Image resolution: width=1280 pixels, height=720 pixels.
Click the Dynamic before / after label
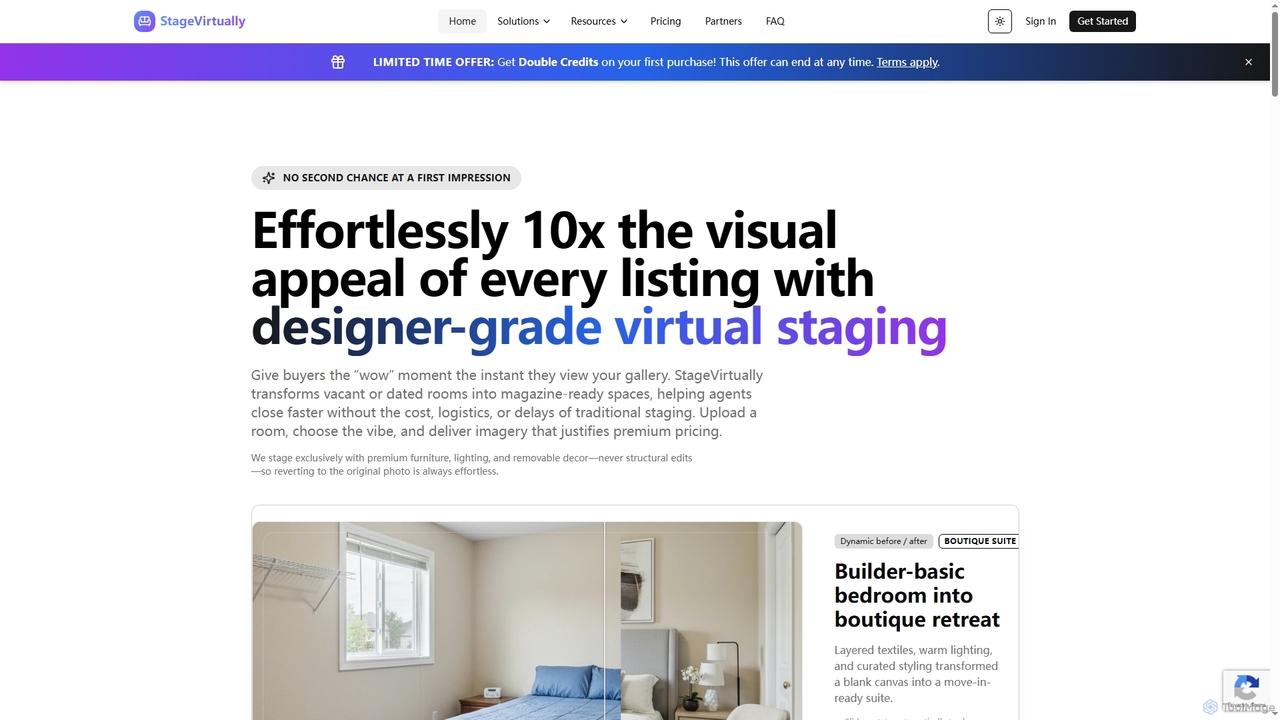point(884,541)
